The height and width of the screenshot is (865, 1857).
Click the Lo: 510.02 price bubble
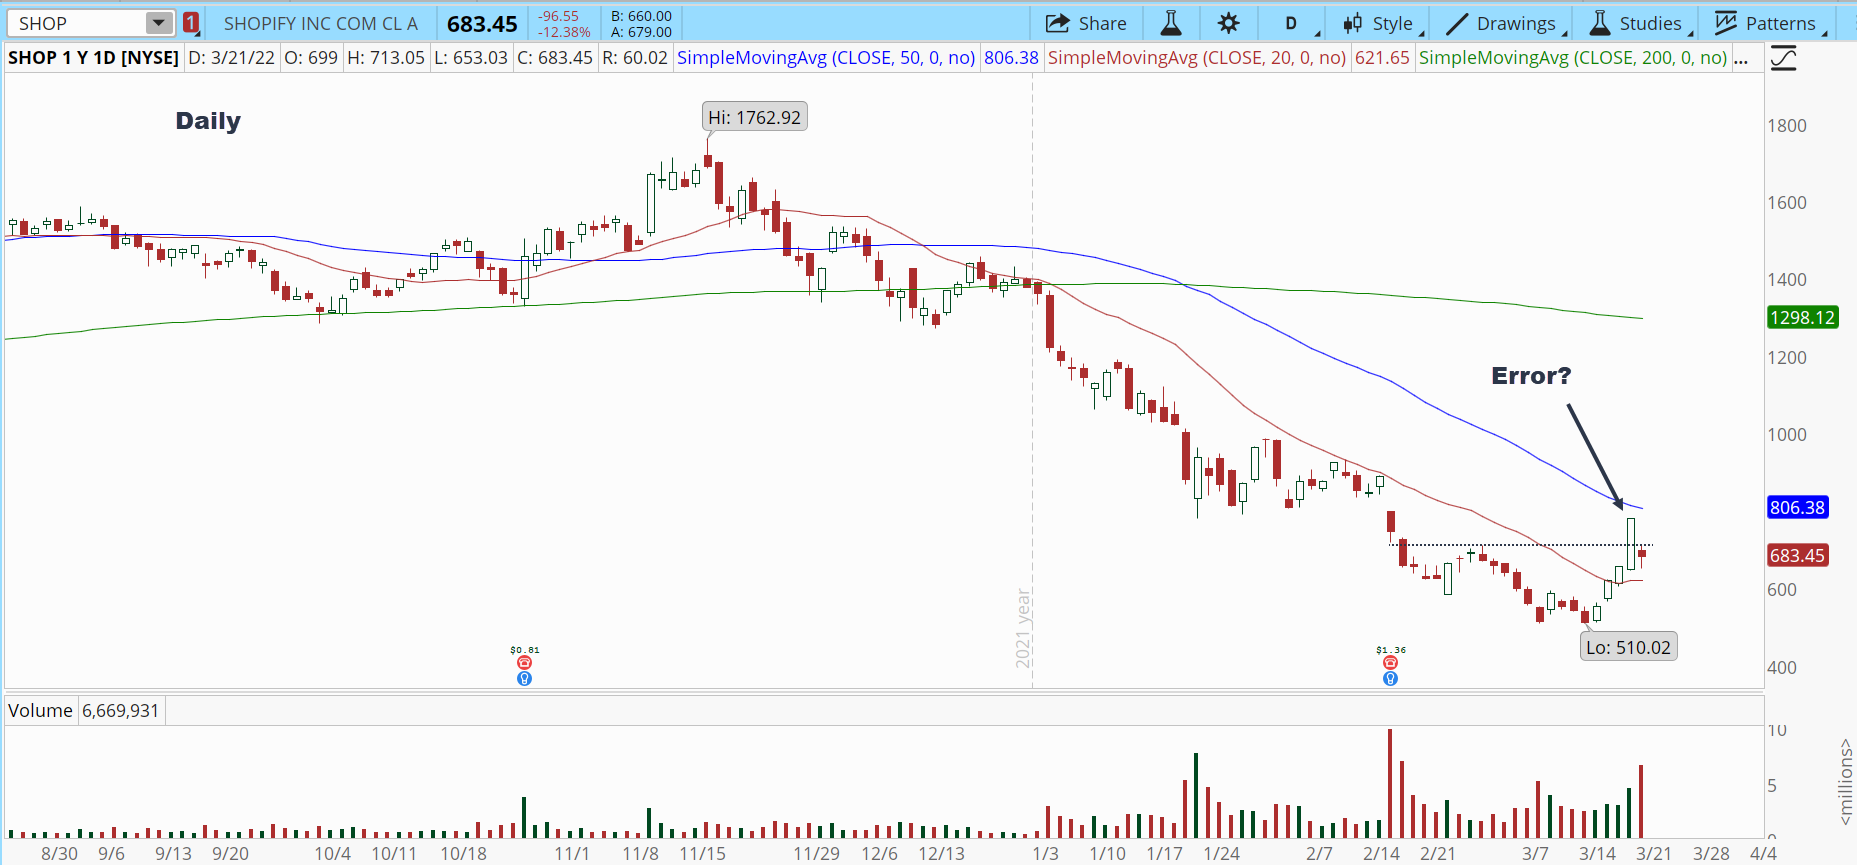[1628, 647]
